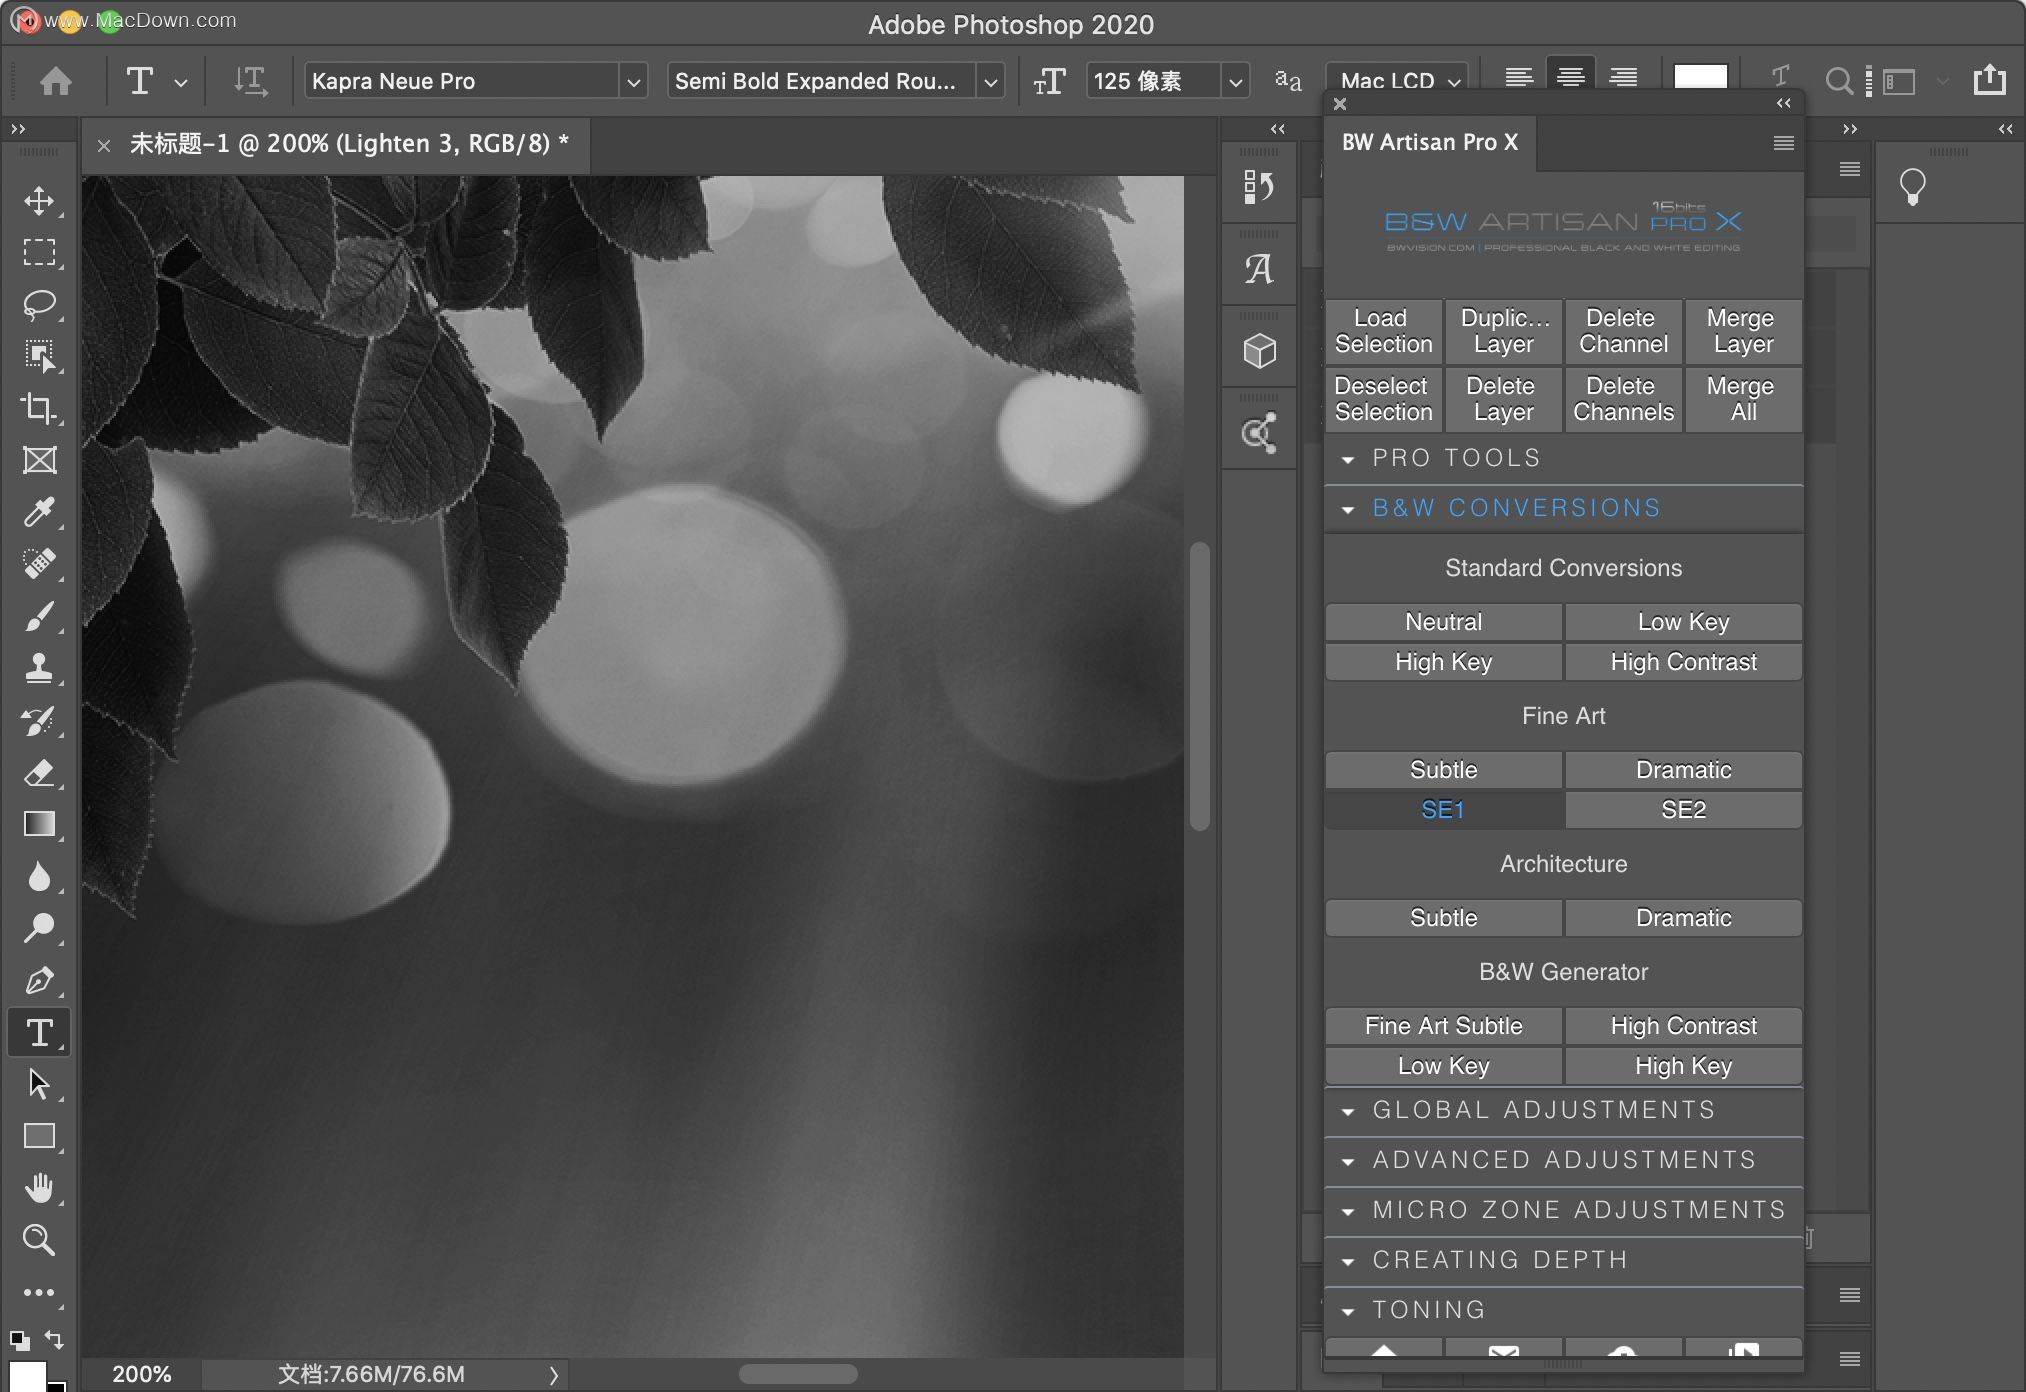The height and width of the screenshot is (1392, 2026).
Task: Select the Eyedropper tool
Action: tap(39, 512)
